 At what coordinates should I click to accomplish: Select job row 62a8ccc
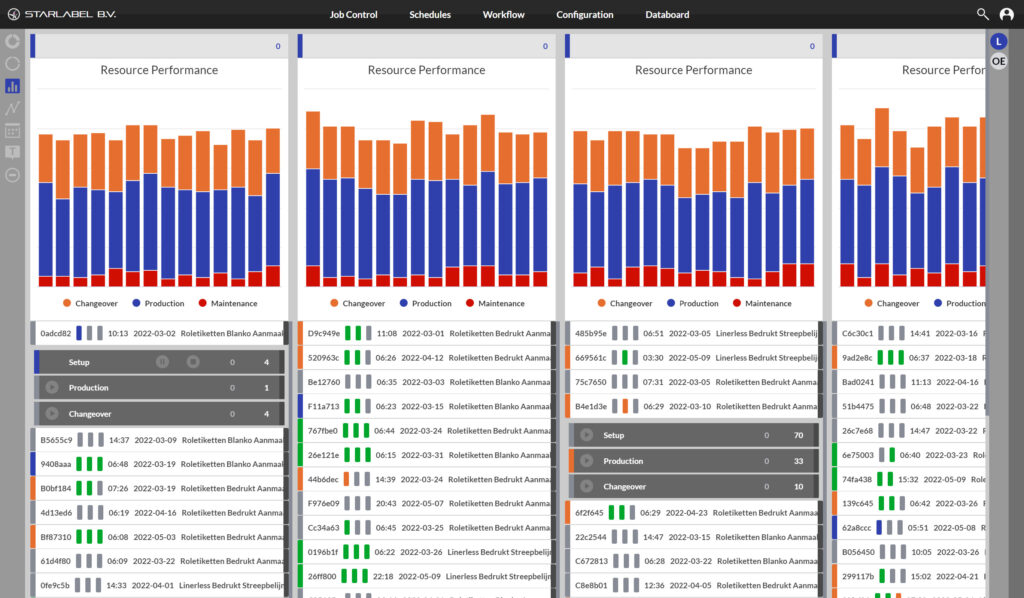coord(909,527)
